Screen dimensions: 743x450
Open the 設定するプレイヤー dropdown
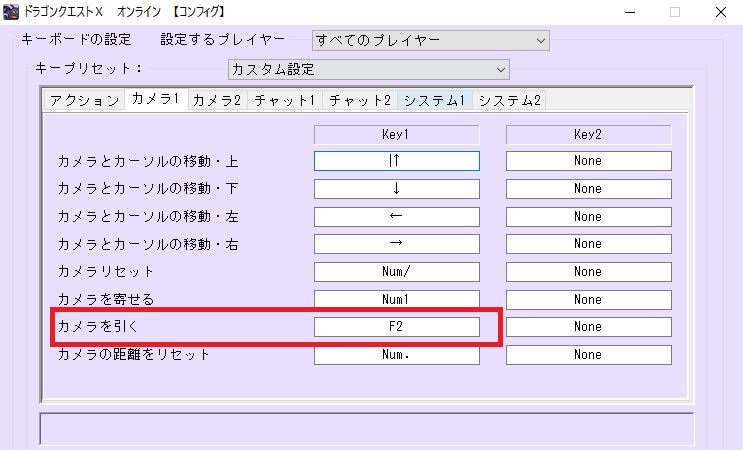click(x=431, y=41)
